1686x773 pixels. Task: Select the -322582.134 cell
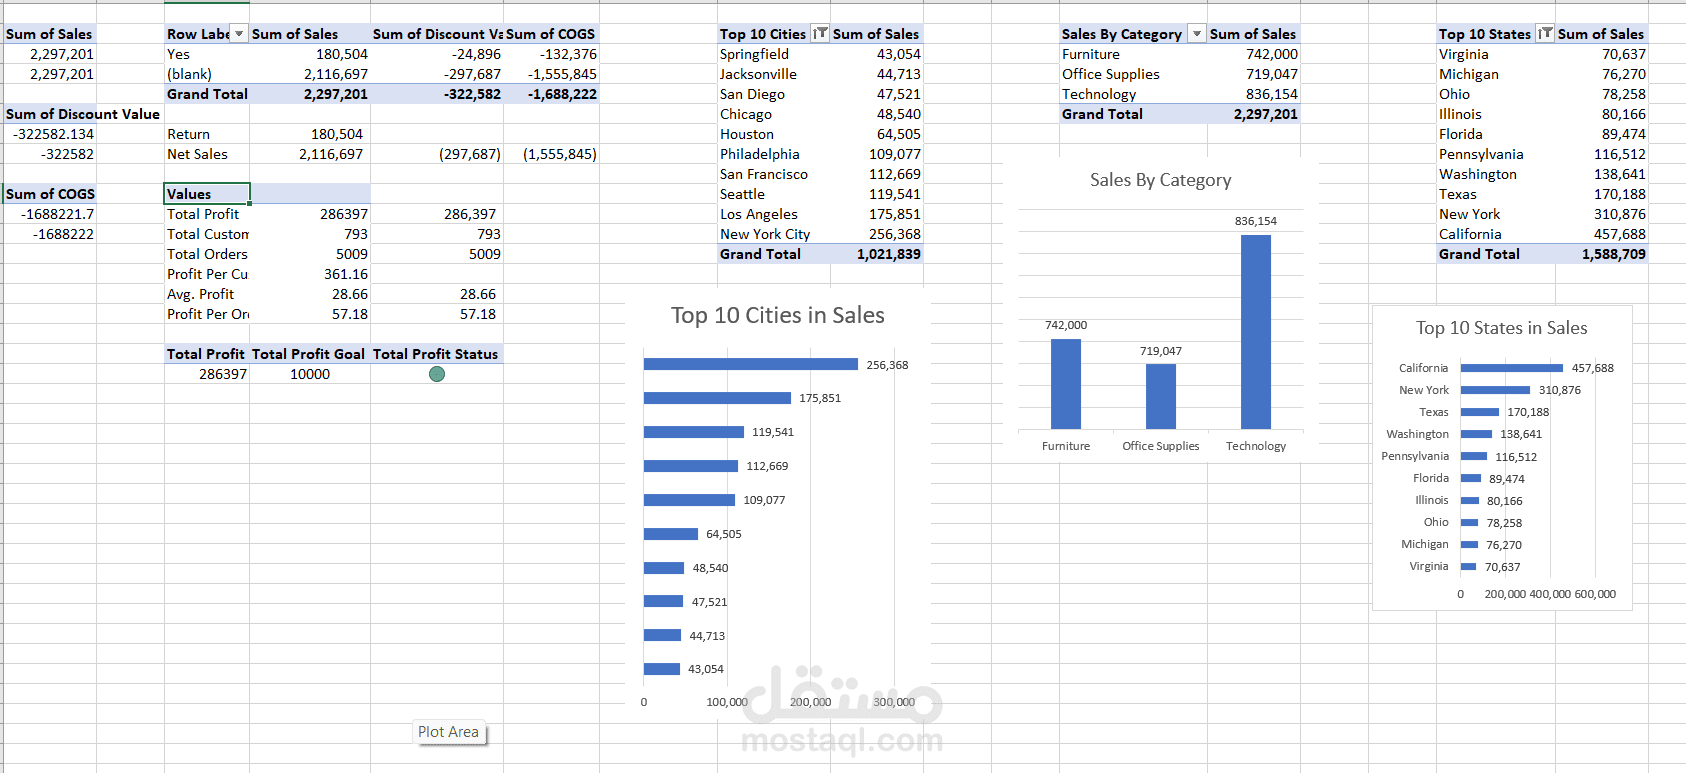[x=50, y=134]
